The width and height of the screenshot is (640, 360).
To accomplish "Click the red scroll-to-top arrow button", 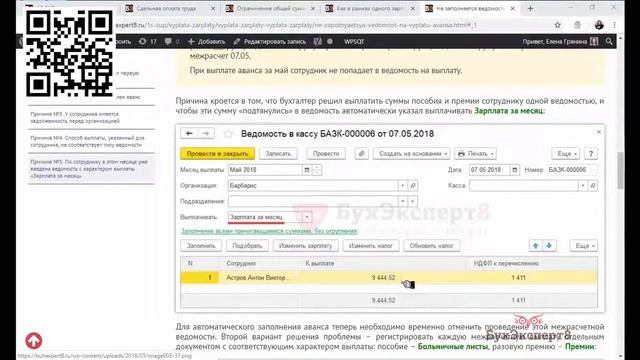I will (34, 340).
